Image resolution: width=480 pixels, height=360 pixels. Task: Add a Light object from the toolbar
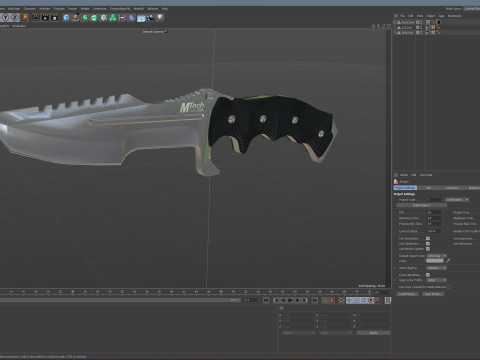[160, 17]
